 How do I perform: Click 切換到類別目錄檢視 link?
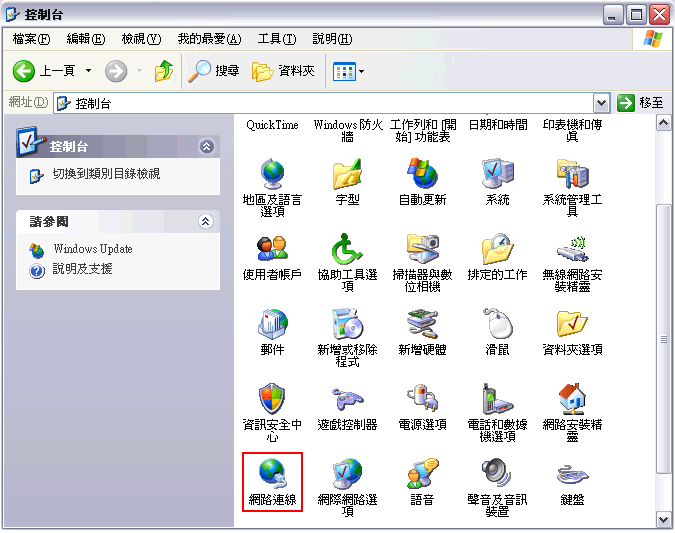tap(106, 174)
